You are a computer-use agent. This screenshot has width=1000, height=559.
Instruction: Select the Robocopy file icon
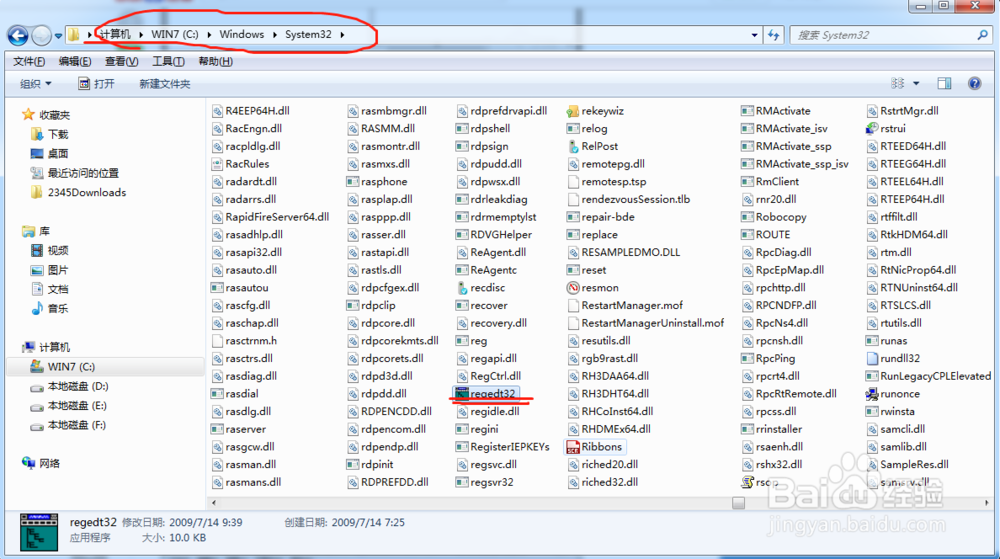pos(747,217)
